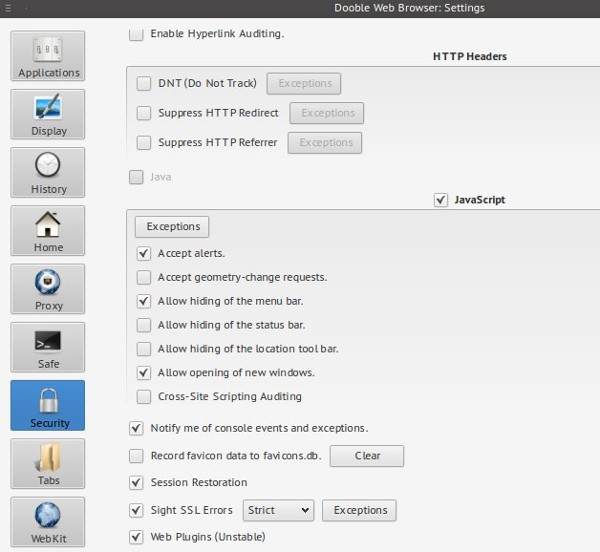The height and width of the screenshot is (552, 600).
Task: Open the Tabs settings section
Action: pos(48,462)
